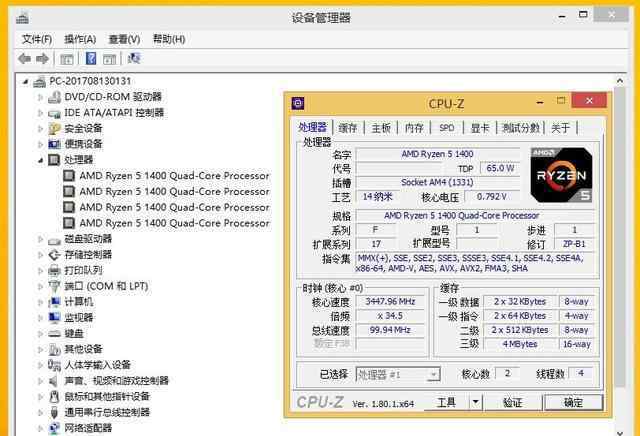Click the 端口 (COM 和 LPT) icon

coord(54,287)
